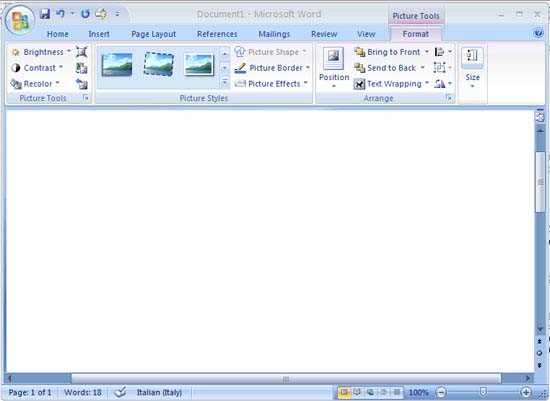Image resolution: width=550 pixels, height=401 pixels.
Task: Switch to Web Layout view
Action: 370,392
